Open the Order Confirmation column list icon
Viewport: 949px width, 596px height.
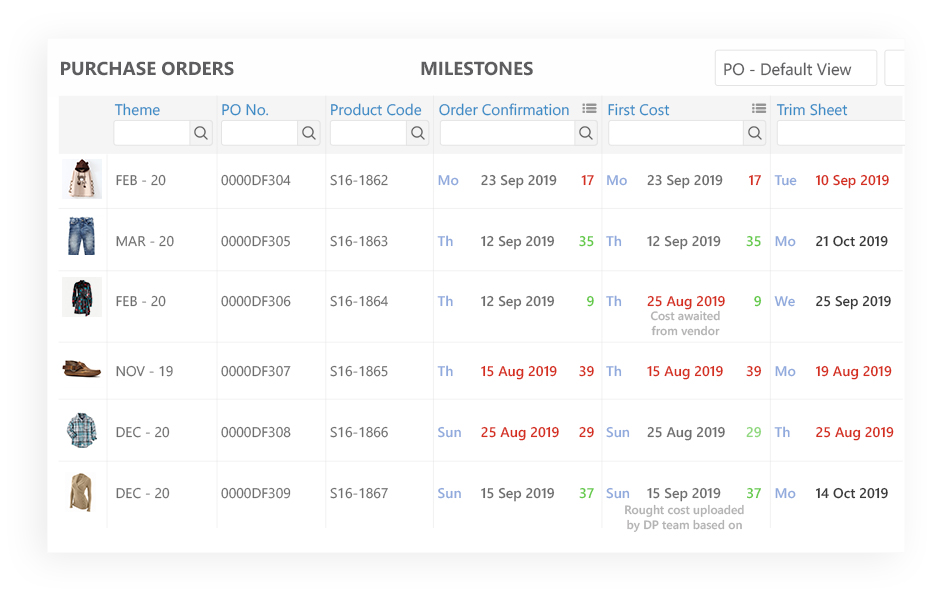[x=589, y=108]
